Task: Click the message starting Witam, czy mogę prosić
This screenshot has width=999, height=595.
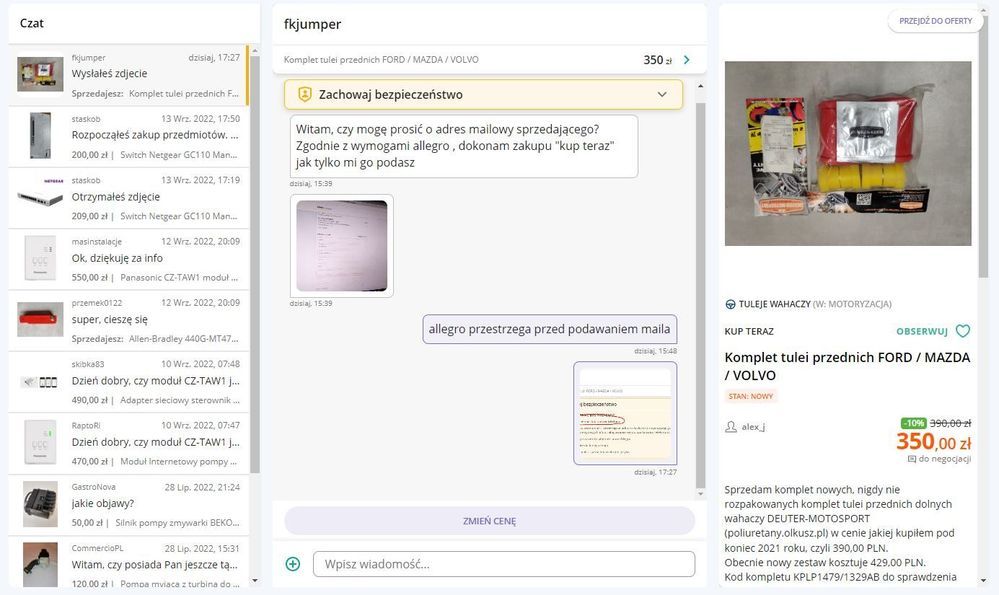Action: point(464,146)
